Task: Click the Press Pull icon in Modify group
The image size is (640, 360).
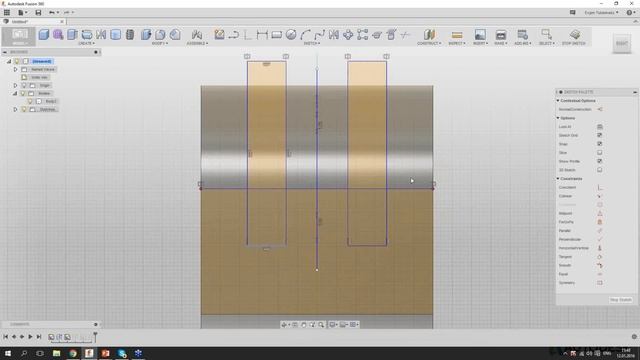Action: point(146,35)
